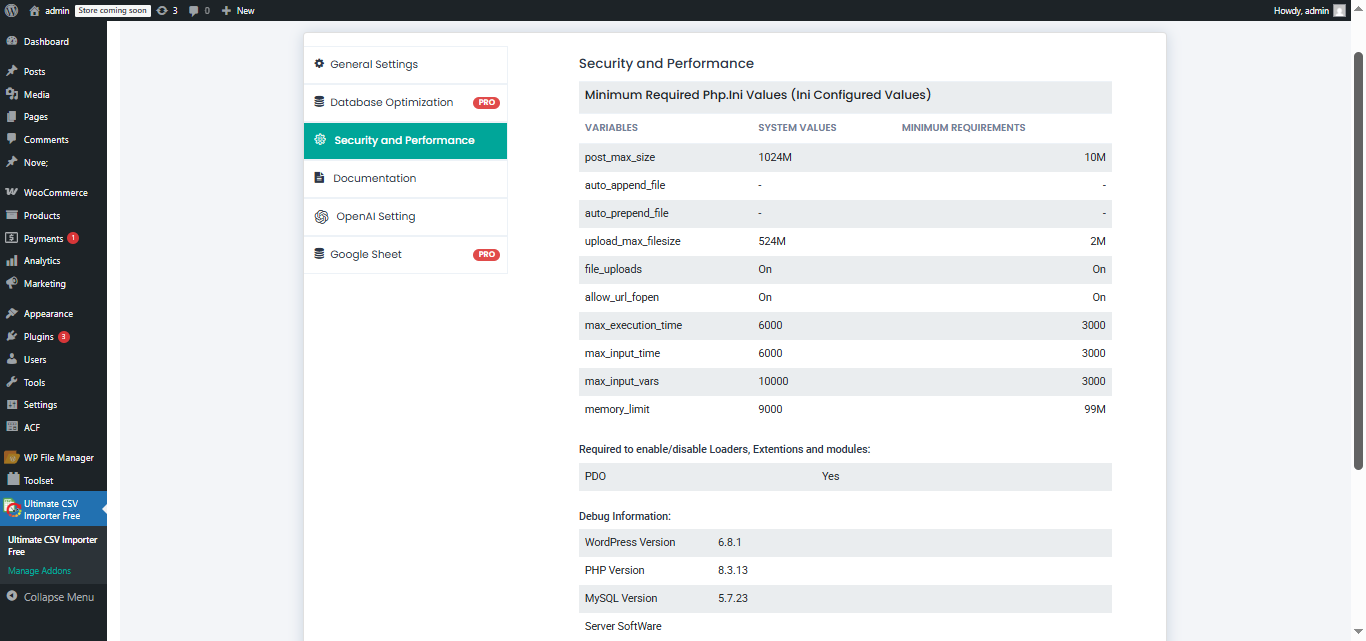Click the Google Sheet stack icon
Image resolution: width=1366 pixels, height=641 pixels.
[321, 254]
